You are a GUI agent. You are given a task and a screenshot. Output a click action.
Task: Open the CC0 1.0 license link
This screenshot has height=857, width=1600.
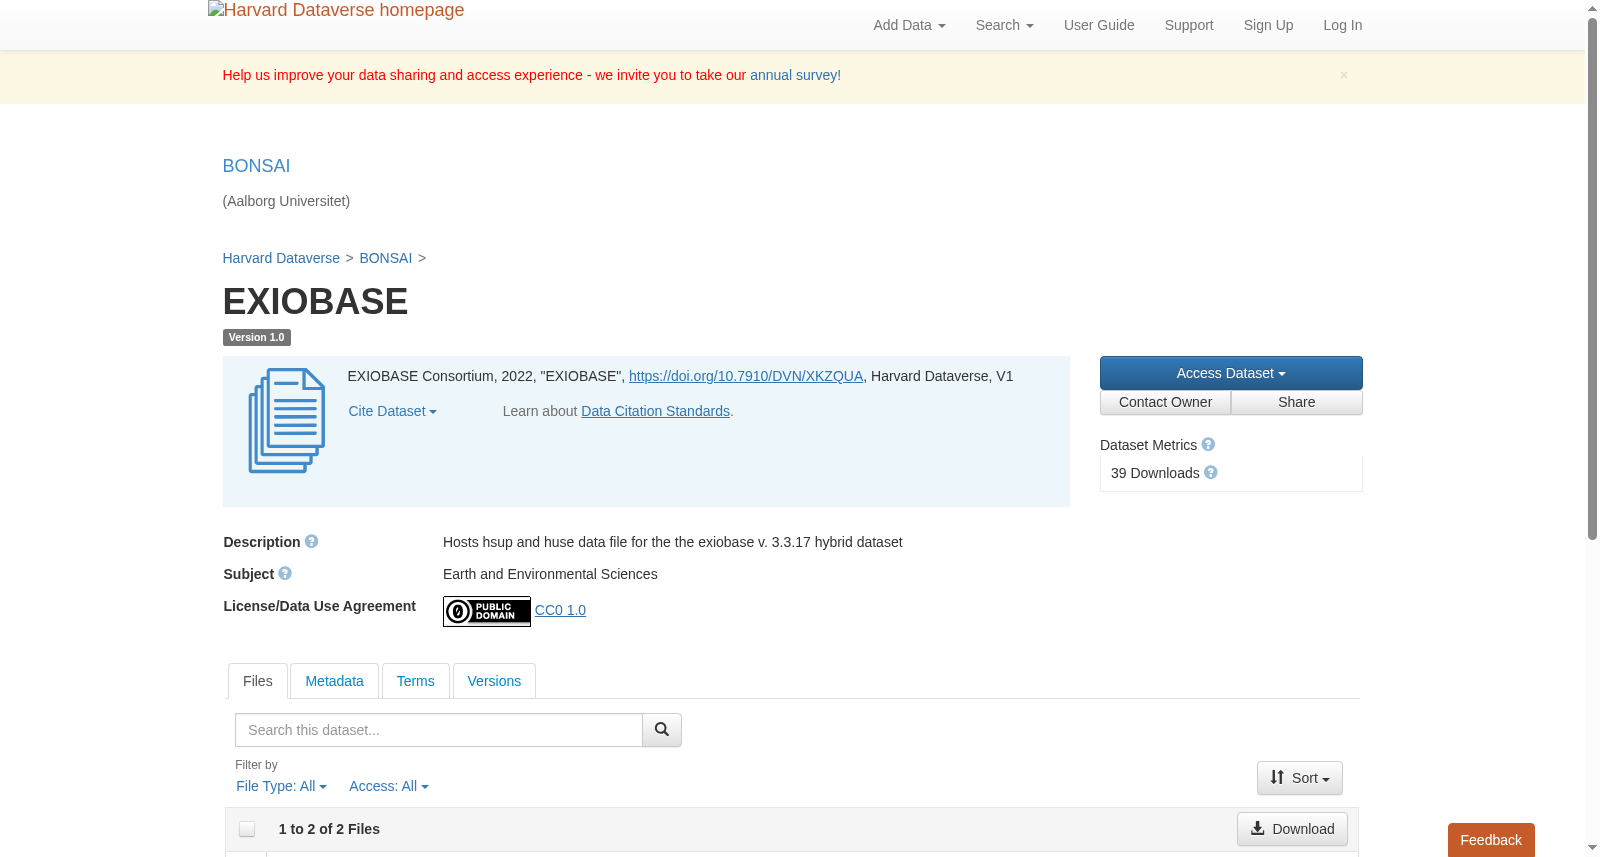coord(560,610)
